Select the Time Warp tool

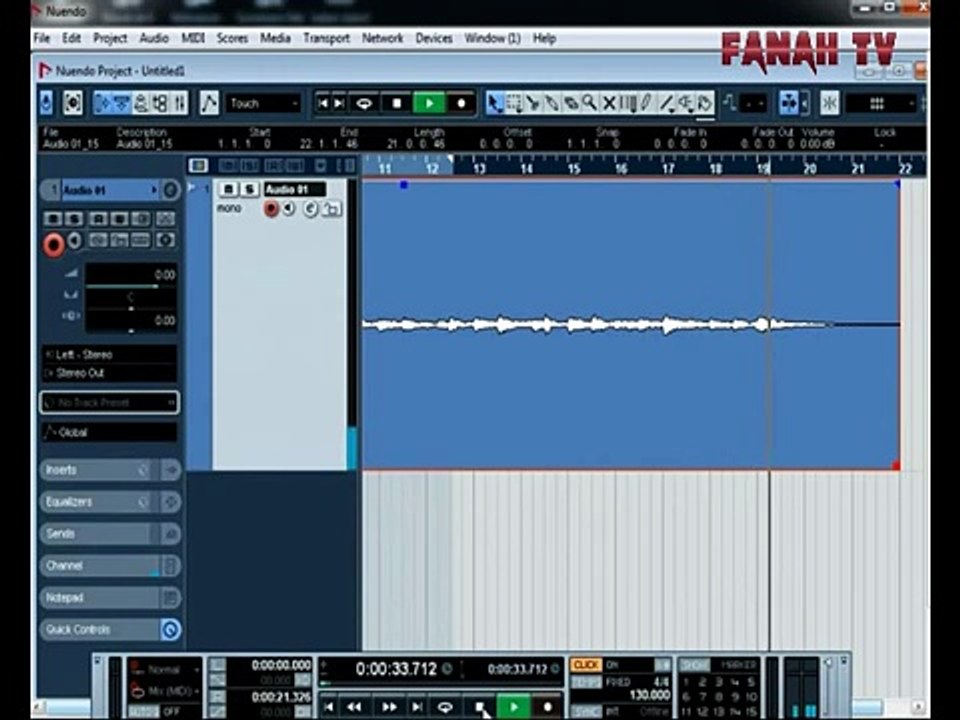point(628,103)
